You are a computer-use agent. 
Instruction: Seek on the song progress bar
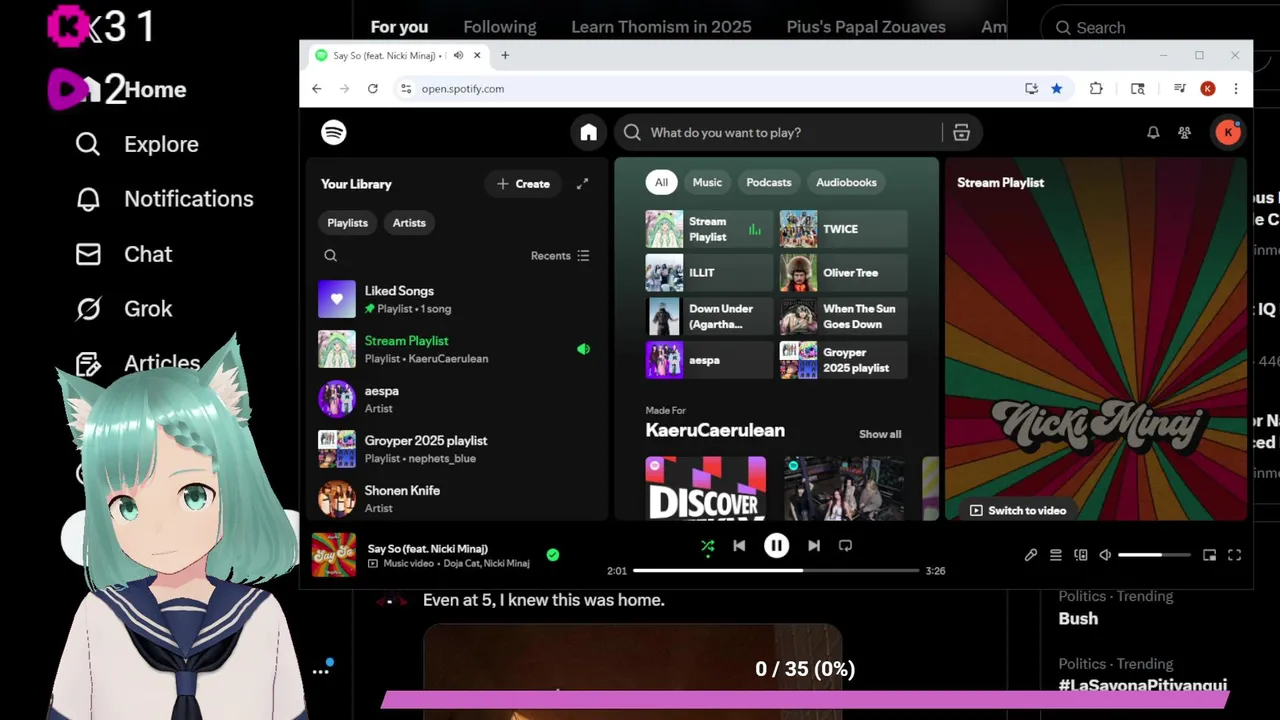[776, 570]
